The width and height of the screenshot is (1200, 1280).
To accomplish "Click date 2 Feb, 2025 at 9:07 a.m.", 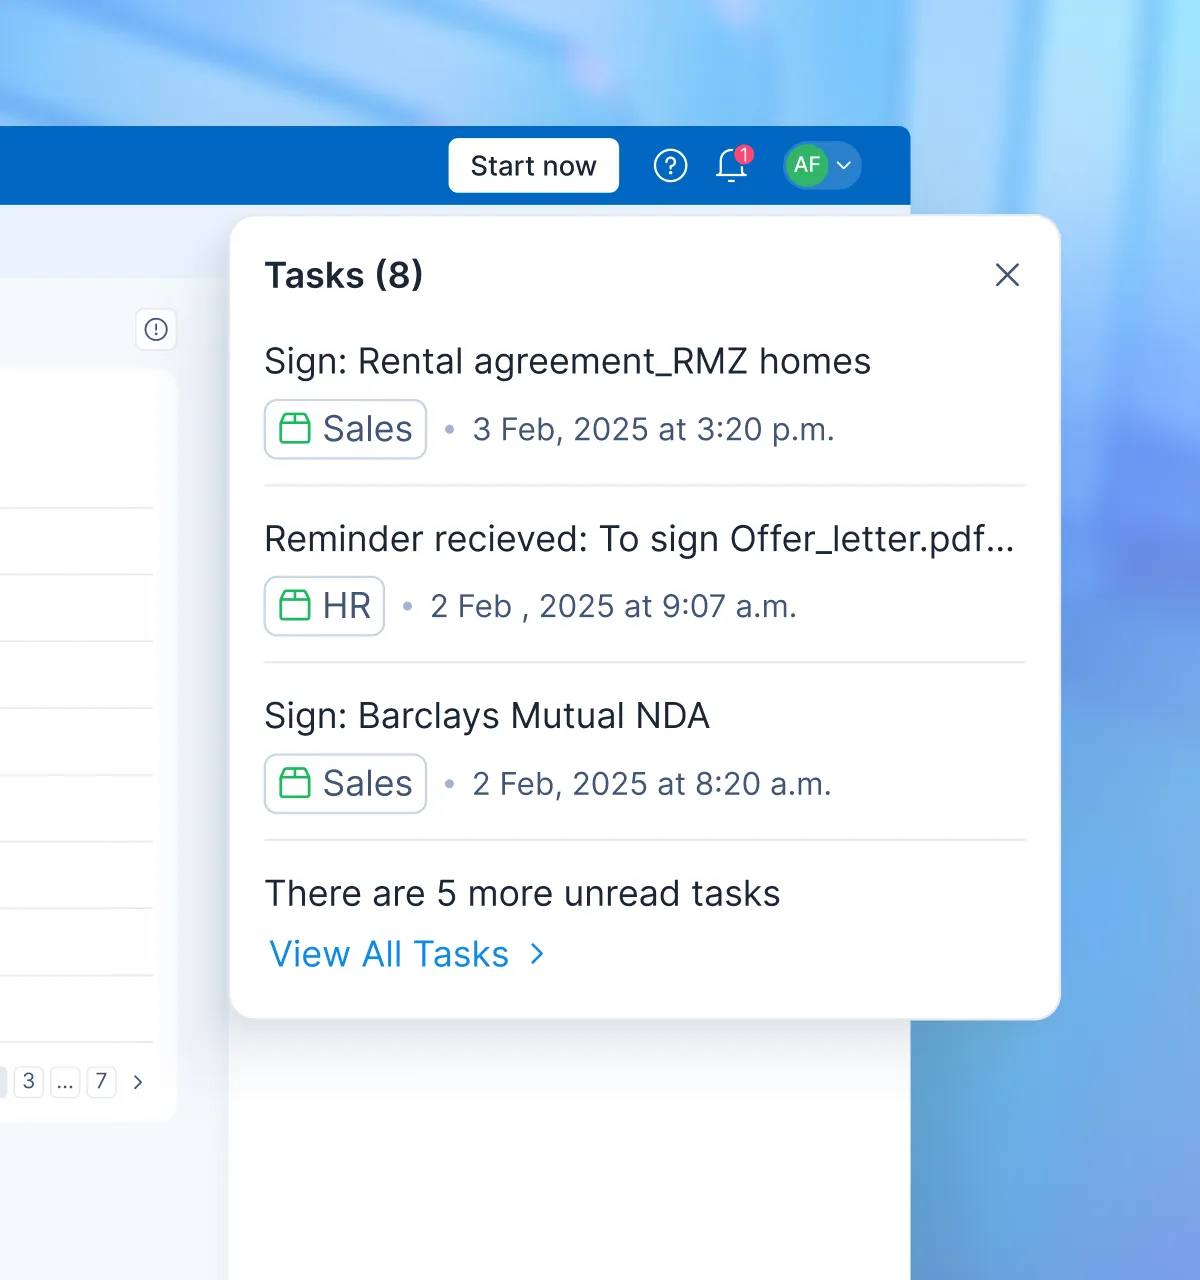I will [613, 606].
